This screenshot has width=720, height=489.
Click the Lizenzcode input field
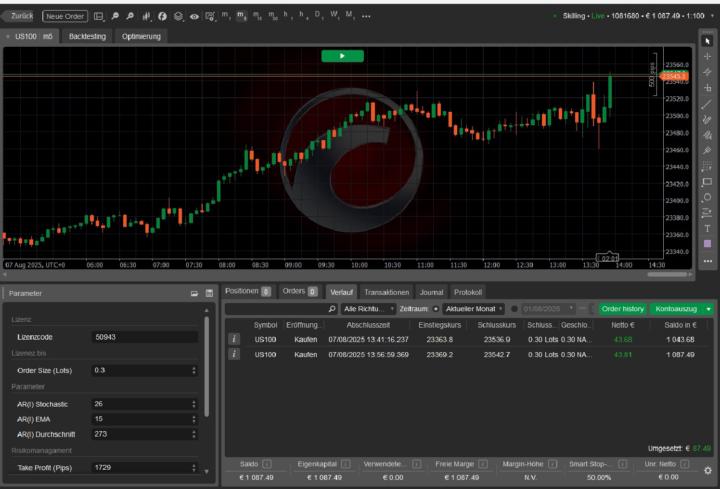click(145, 337)
